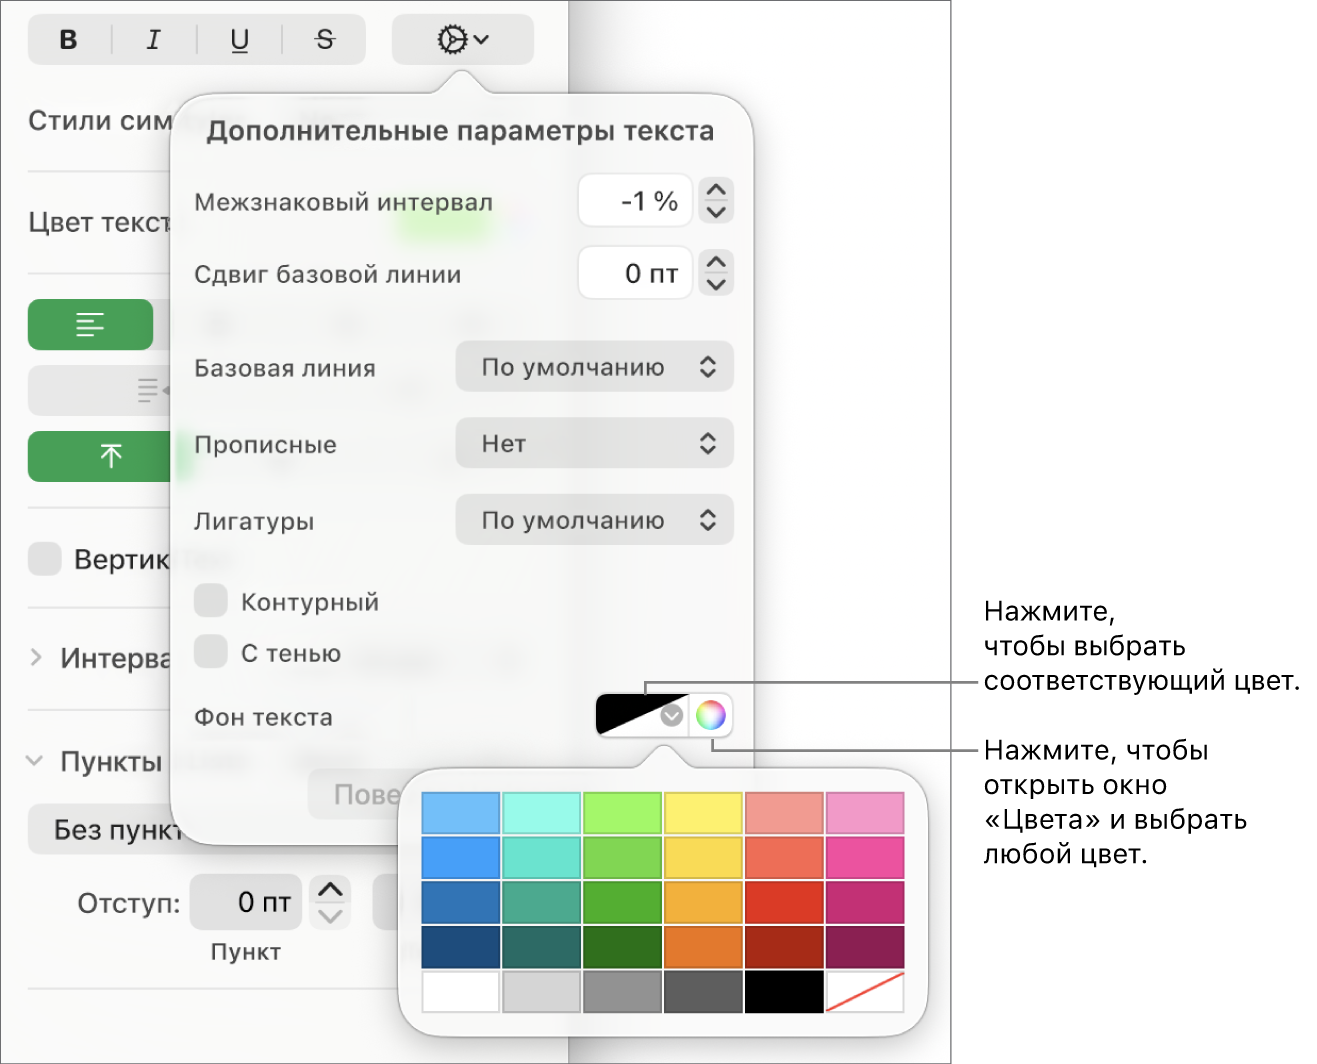Pick the red swatch in third row
Viewport: 1317px width, 1064px height.
pos(785,902)
